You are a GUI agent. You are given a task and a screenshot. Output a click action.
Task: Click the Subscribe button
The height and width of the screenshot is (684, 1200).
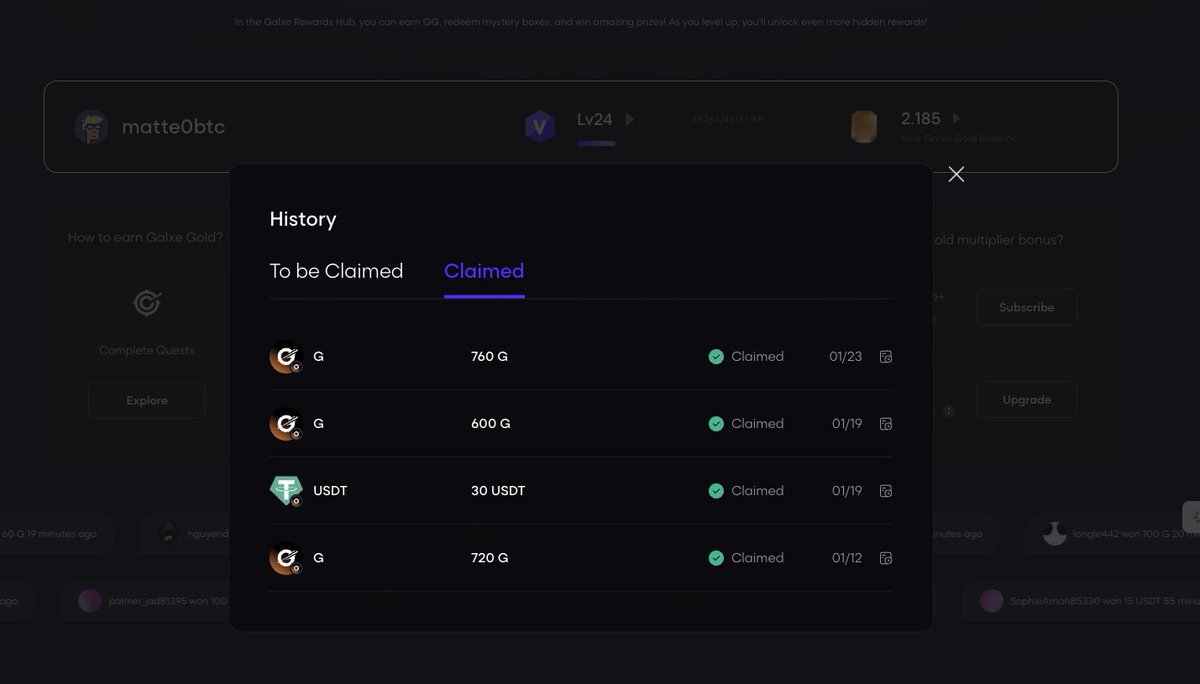tap(1026, 307)
